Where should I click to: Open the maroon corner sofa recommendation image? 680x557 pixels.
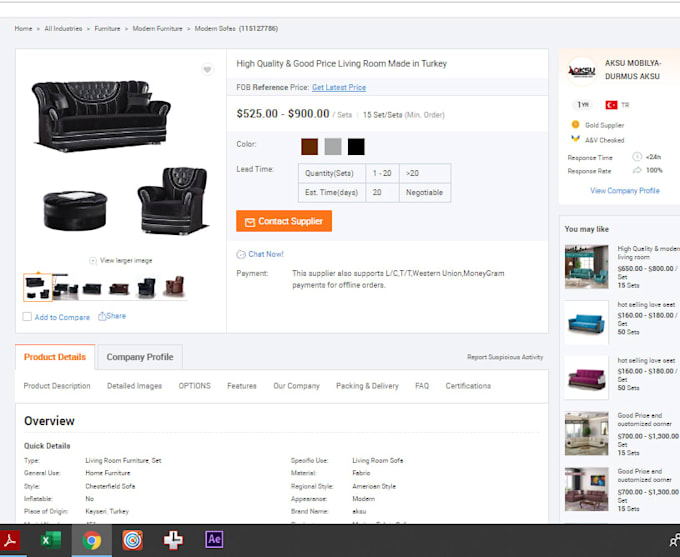coord(586,489)
